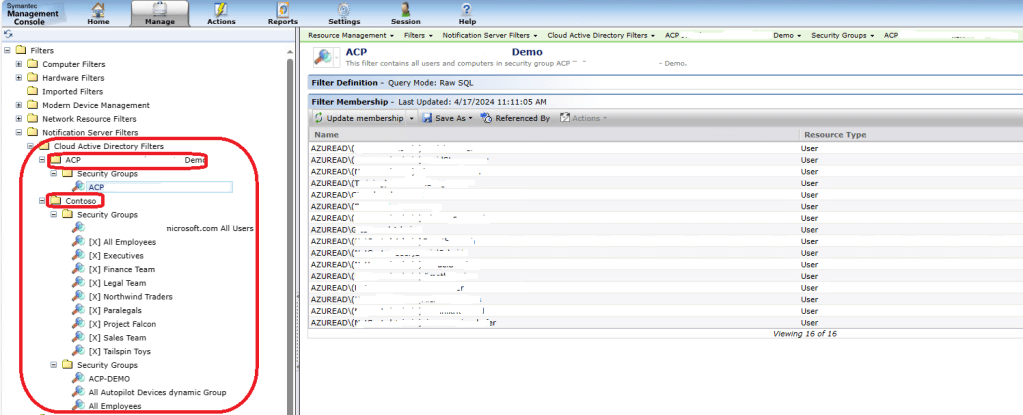Click the refresh icon above the tree
Image resolution: width=1023 pixels, height=415 pixels.
click(8, 34)
